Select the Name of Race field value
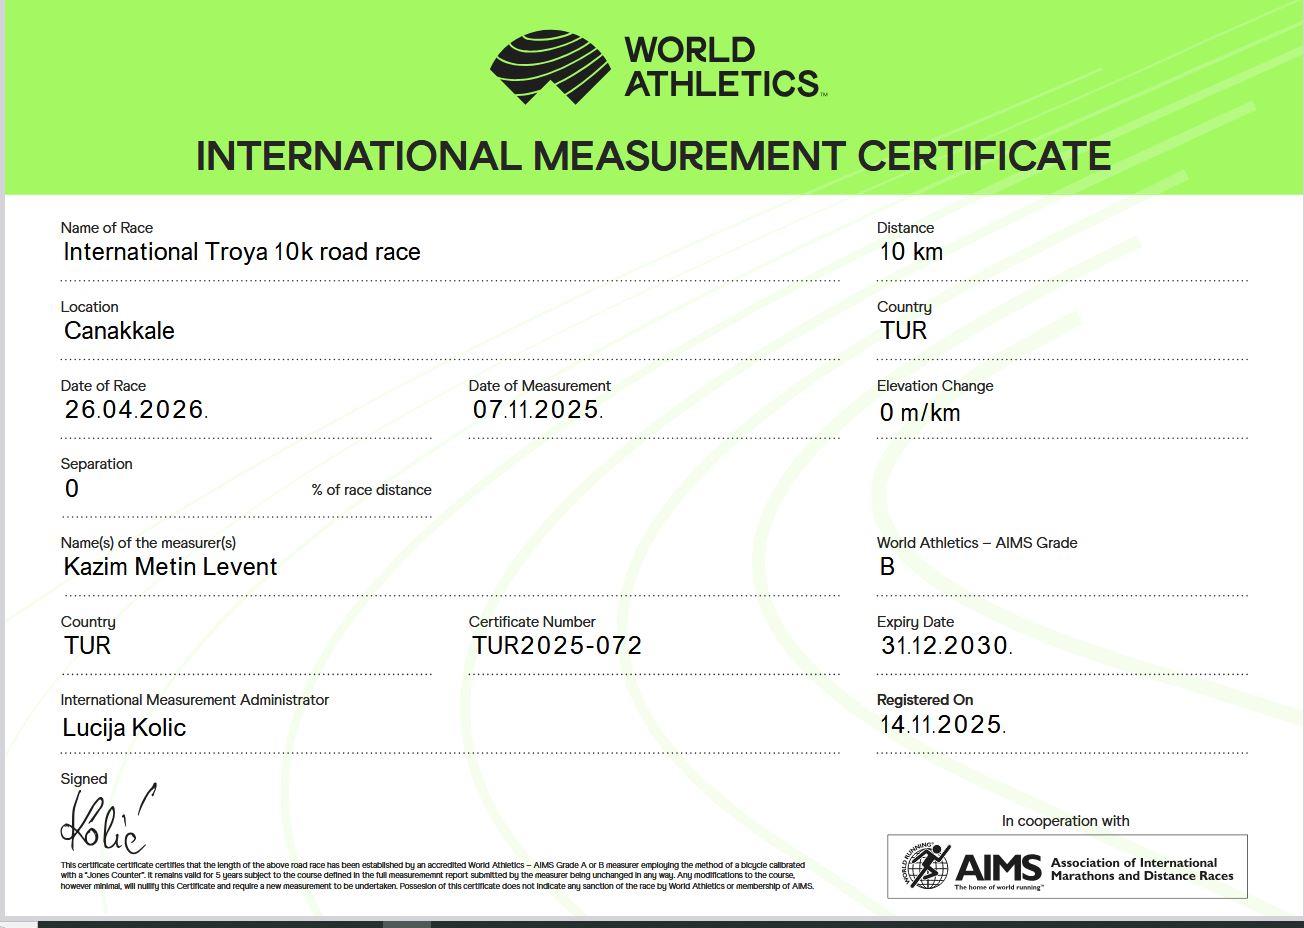The image size is (1304, 928). (x=242, y=252)
